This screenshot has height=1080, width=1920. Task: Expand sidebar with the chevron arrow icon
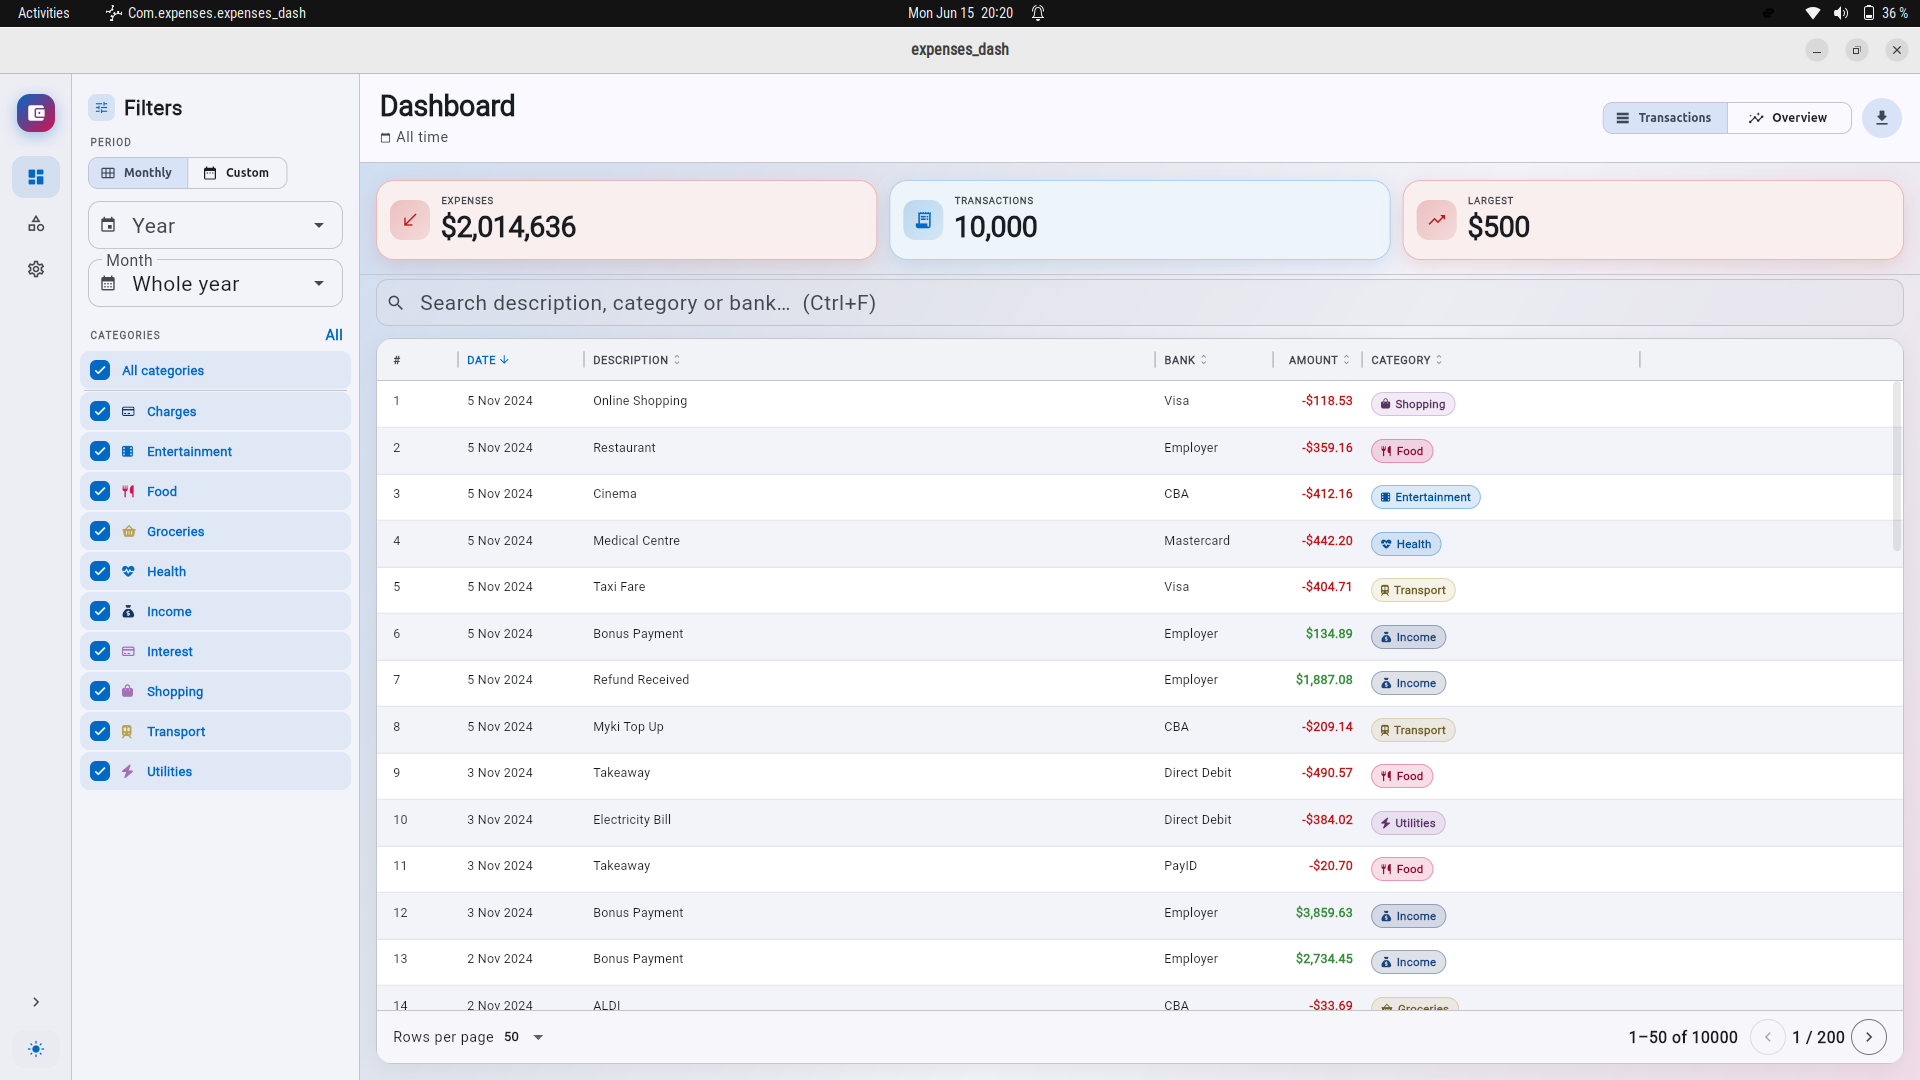36,1002
